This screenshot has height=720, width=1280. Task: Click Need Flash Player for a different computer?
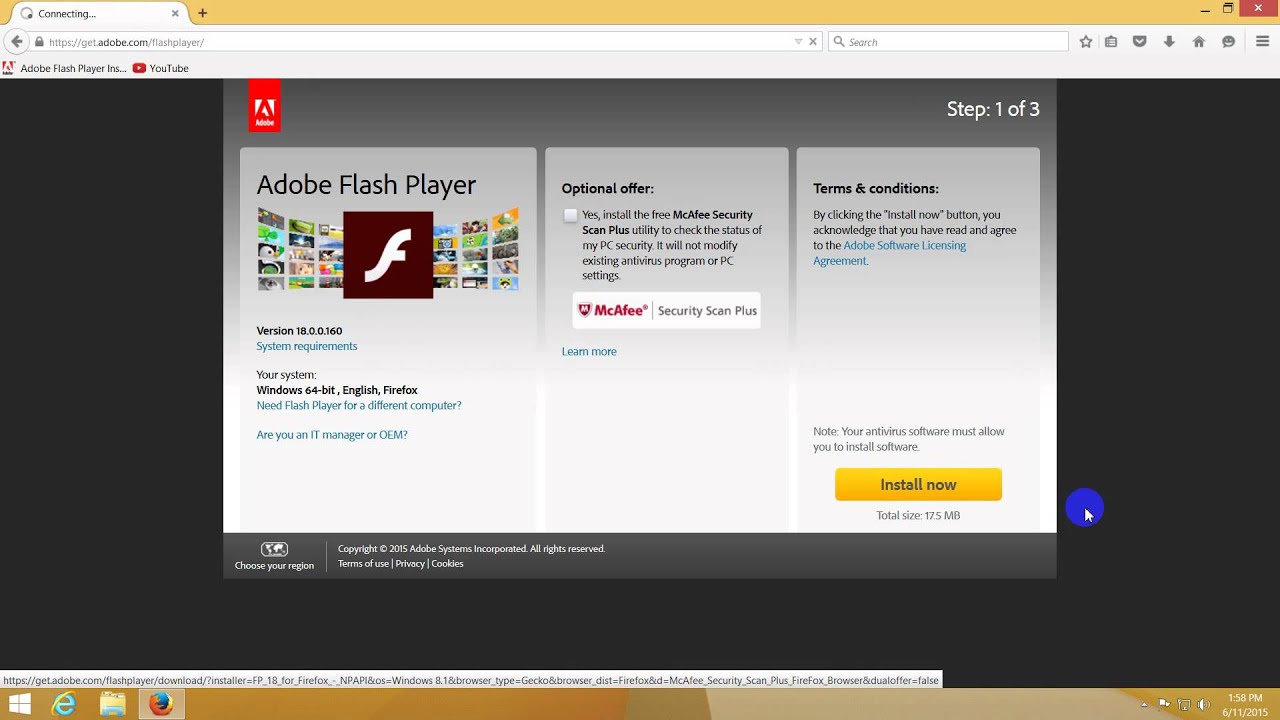click(359, 405)
